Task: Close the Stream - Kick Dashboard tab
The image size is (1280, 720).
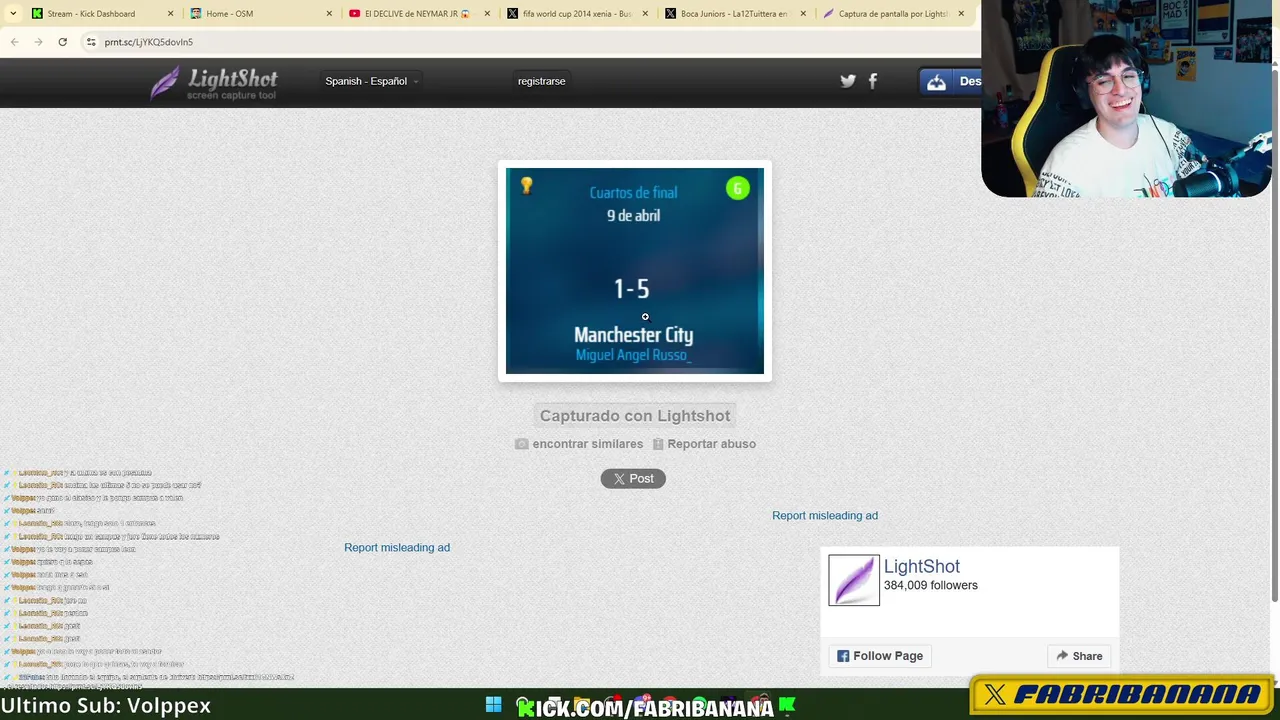Action: (170, 14)
